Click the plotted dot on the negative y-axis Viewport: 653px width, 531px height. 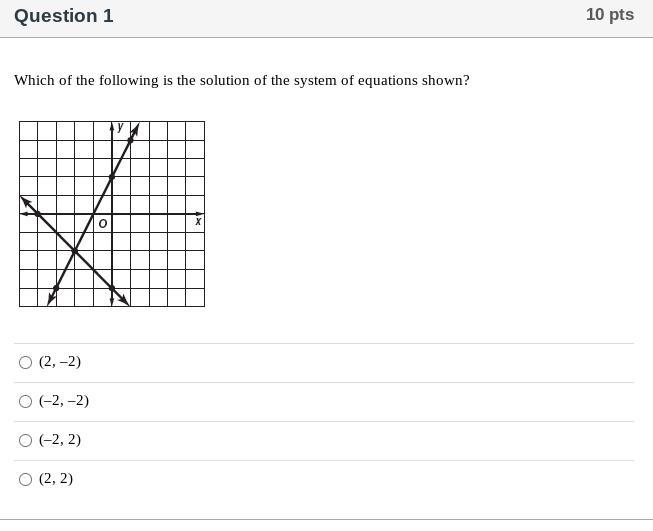(x=112, y=288)
